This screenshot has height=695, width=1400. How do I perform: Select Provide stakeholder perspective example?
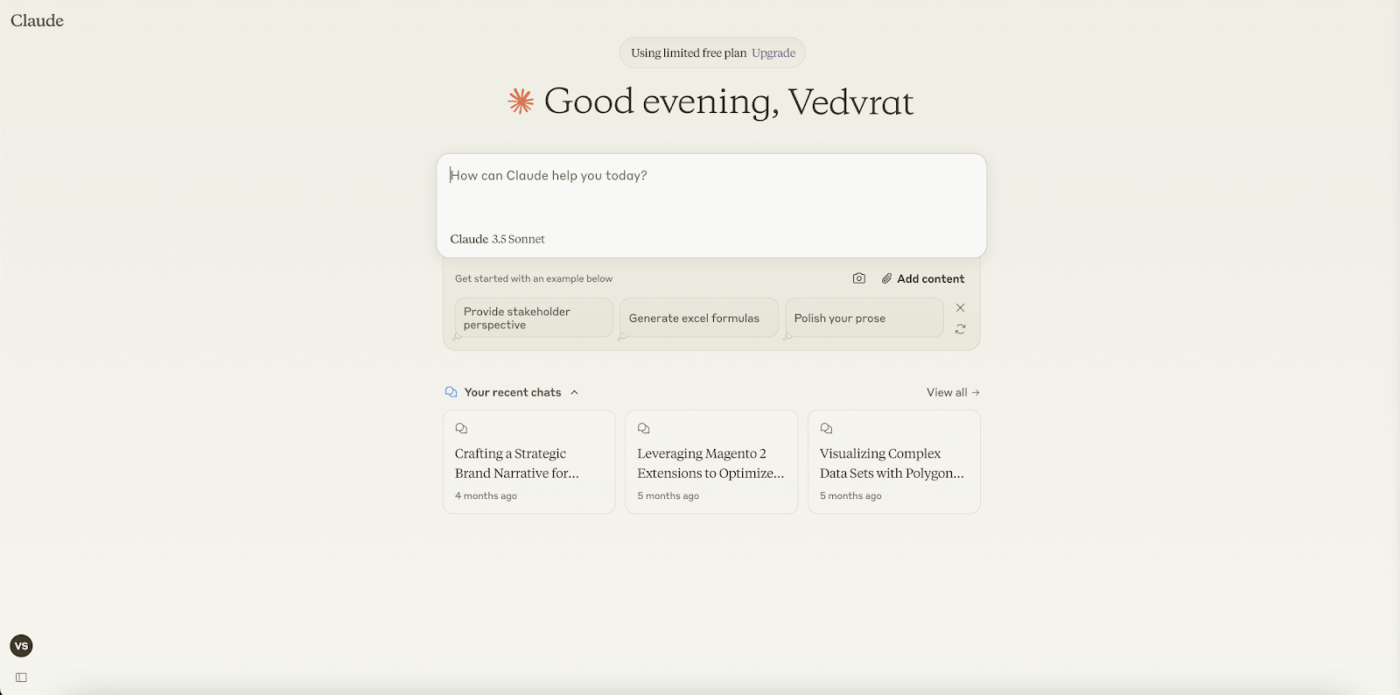[x=534, y=318]
